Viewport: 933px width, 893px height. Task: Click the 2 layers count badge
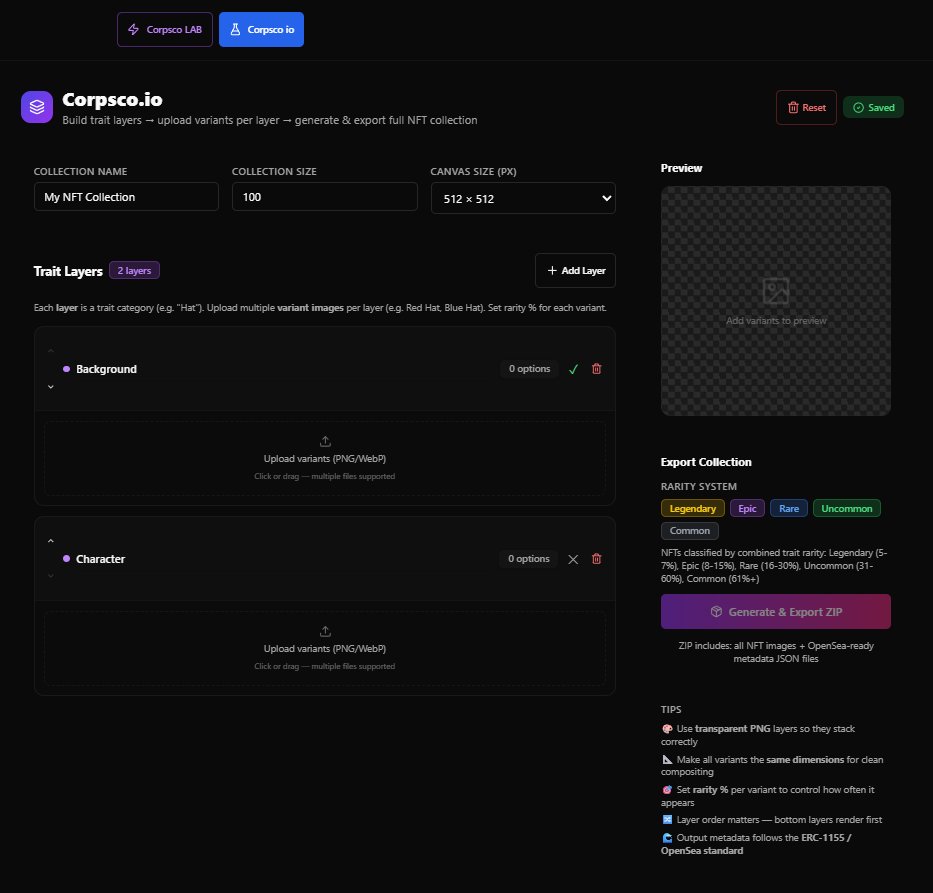point(134,271)
